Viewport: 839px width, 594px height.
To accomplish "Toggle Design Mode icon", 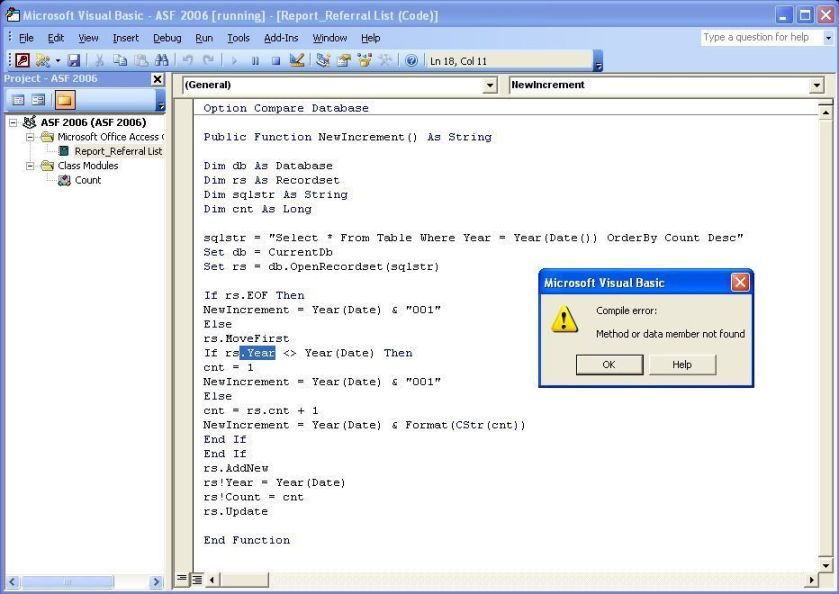I will tap(297, 60).
